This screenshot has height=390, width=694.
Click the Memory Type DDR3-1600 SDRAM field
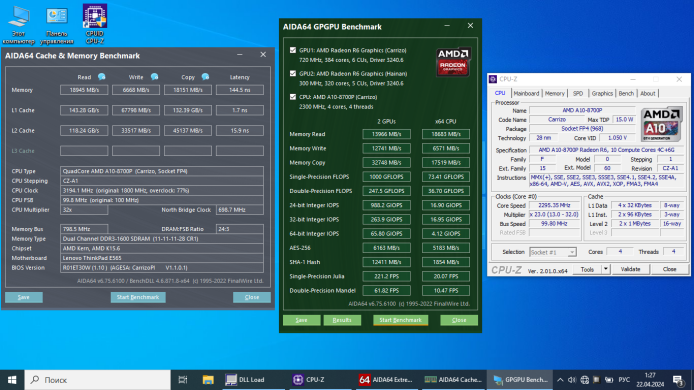(x=162, y=239)
